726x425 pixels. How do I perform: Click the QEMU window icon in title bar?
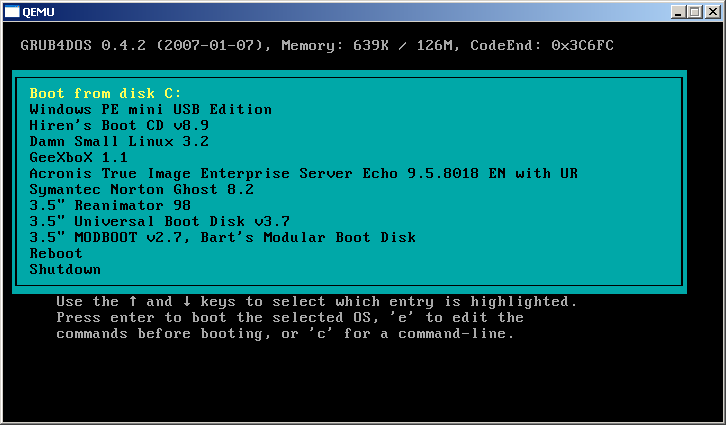pyautogui.click(x=12, y=12)
